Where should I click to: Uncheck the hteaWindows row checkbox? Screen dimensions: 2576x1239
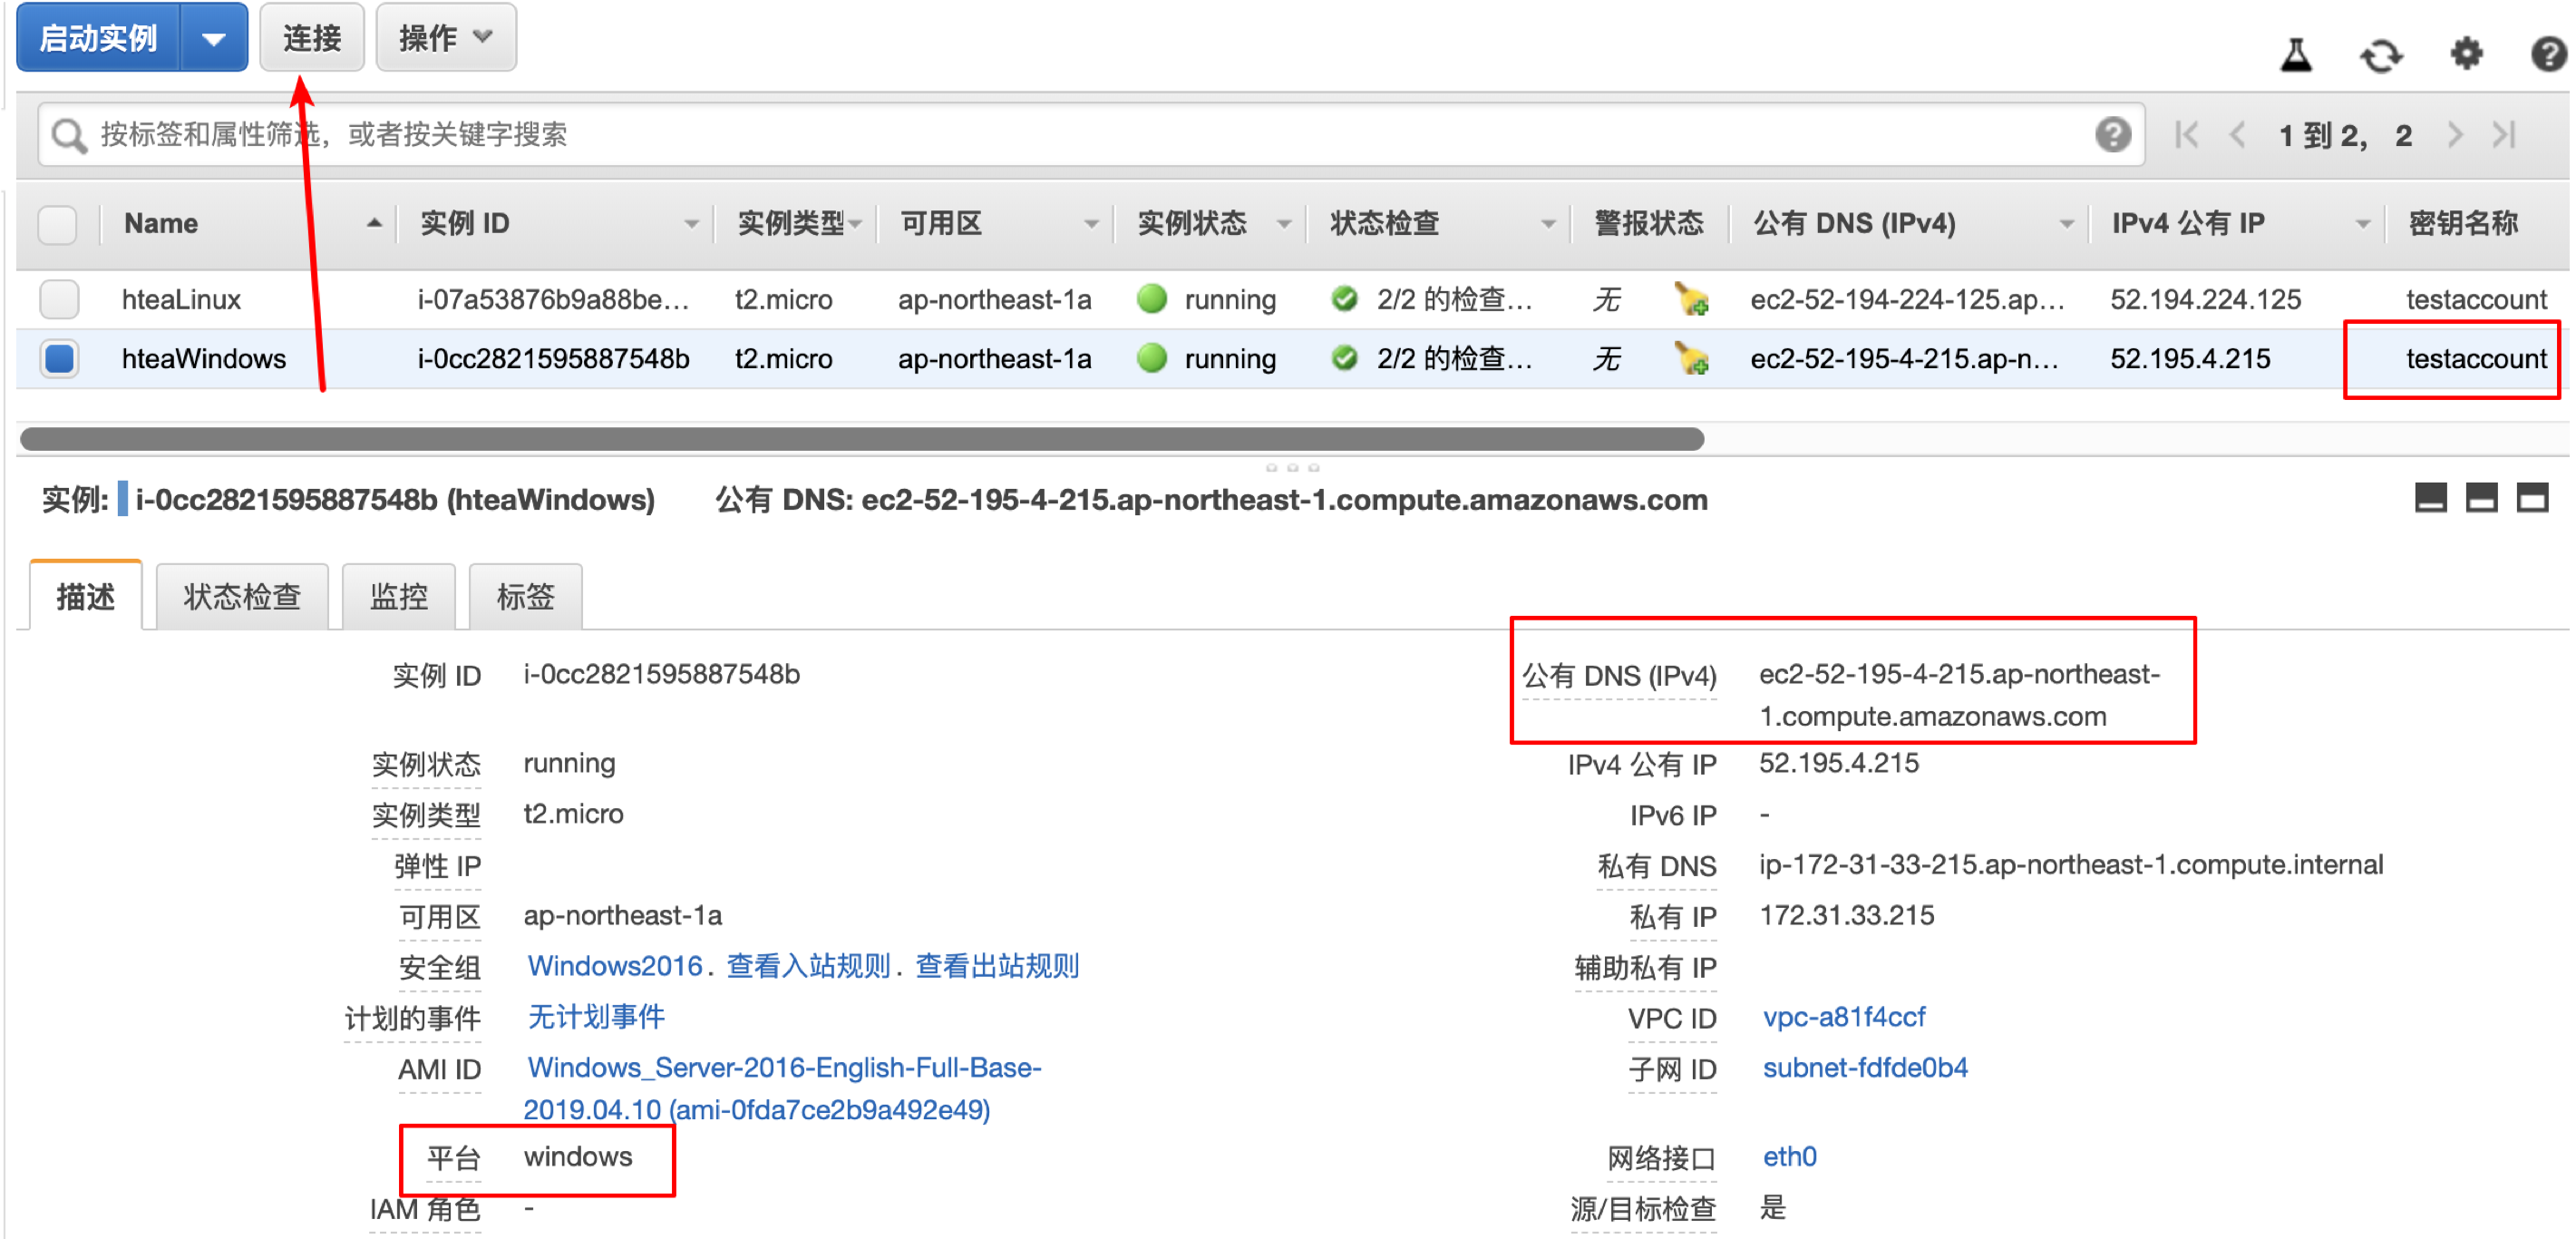pyautogui.click(x=59, y=358)
